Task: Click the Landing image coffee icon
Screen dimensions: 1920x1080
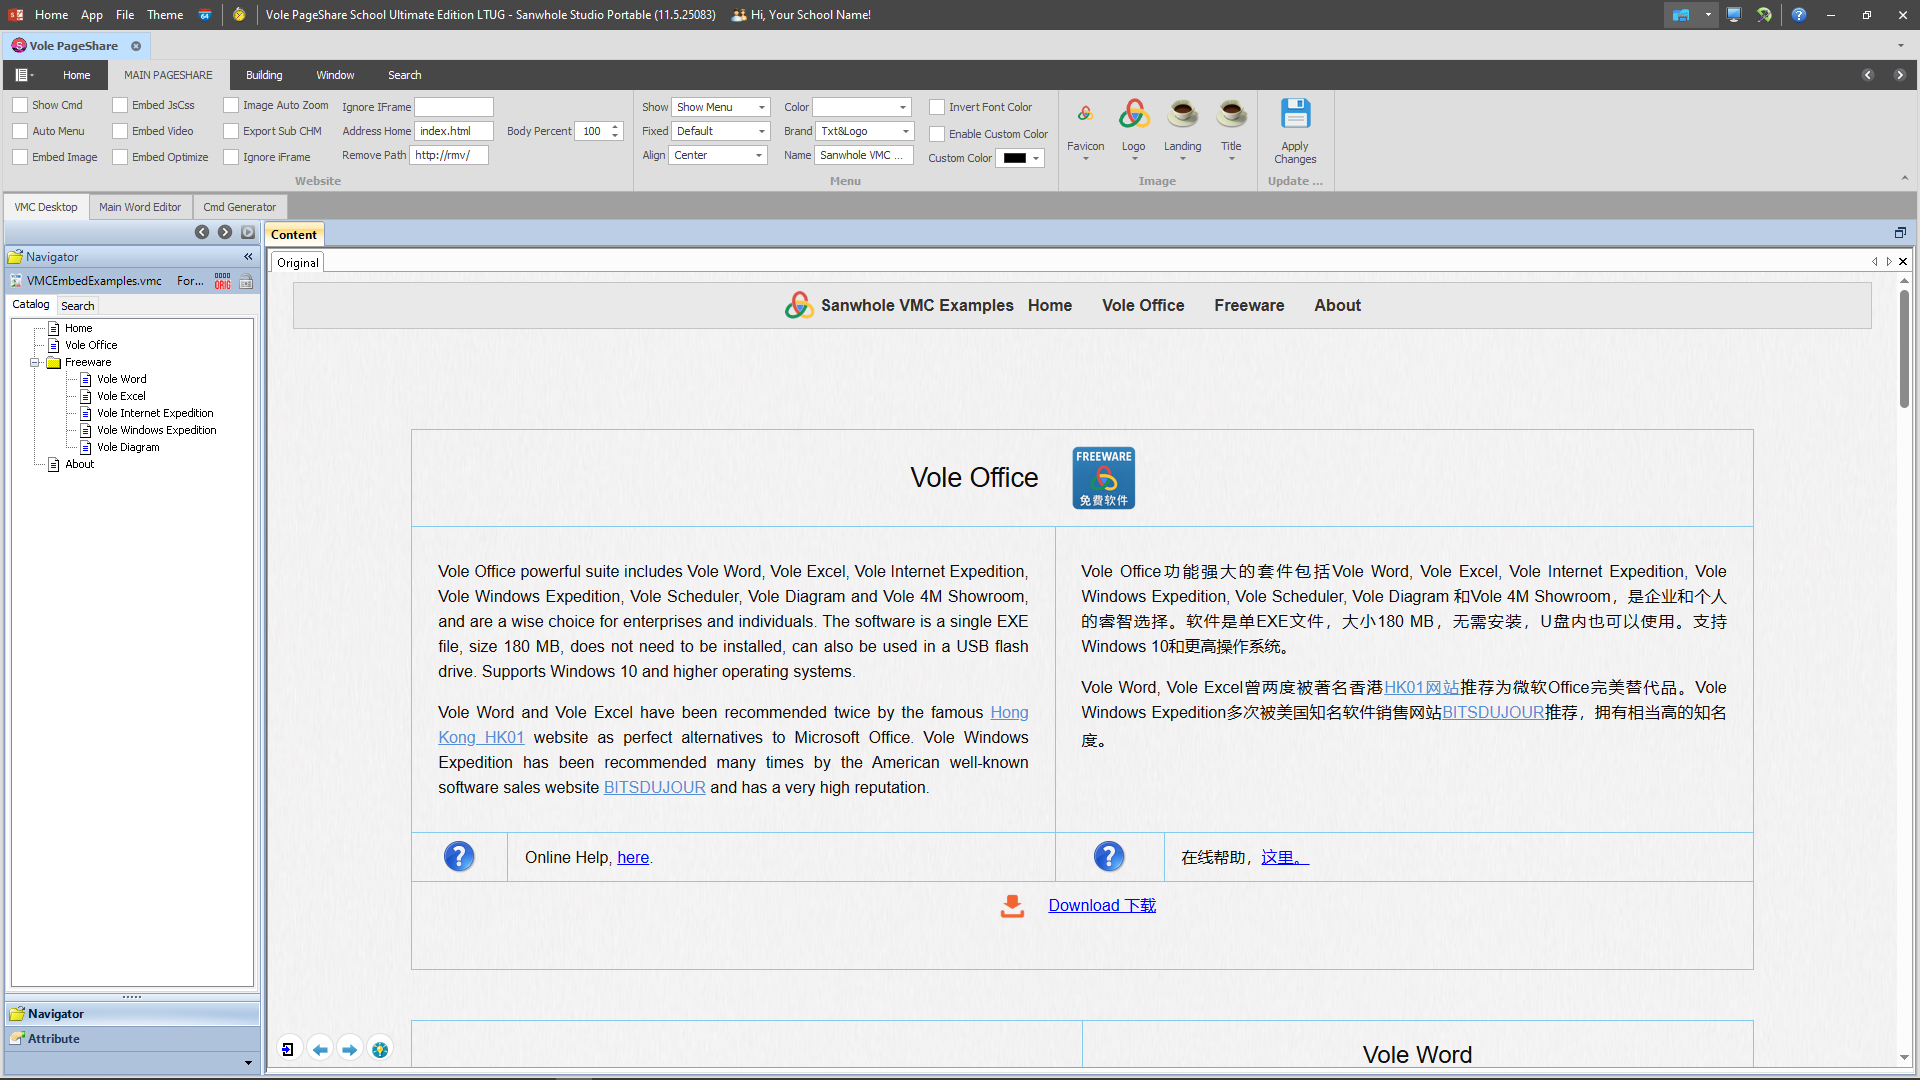Action: tap(1182, 115)
